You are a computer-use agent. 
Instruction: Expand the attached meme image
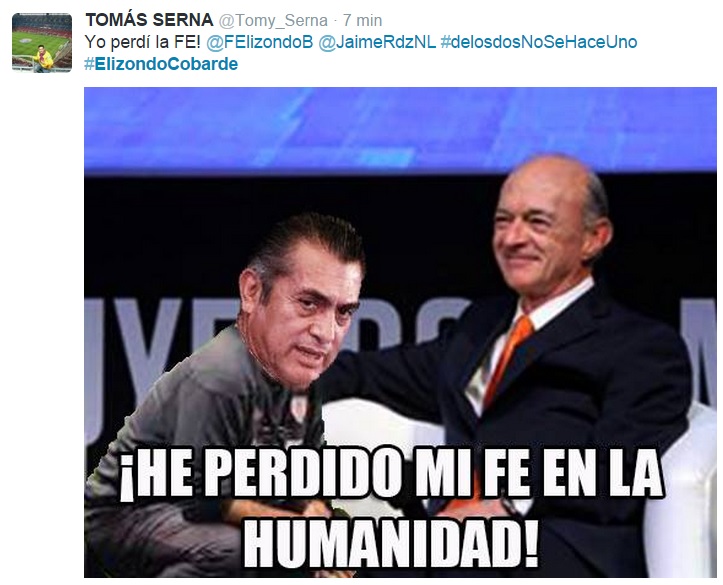pos(400,332)
